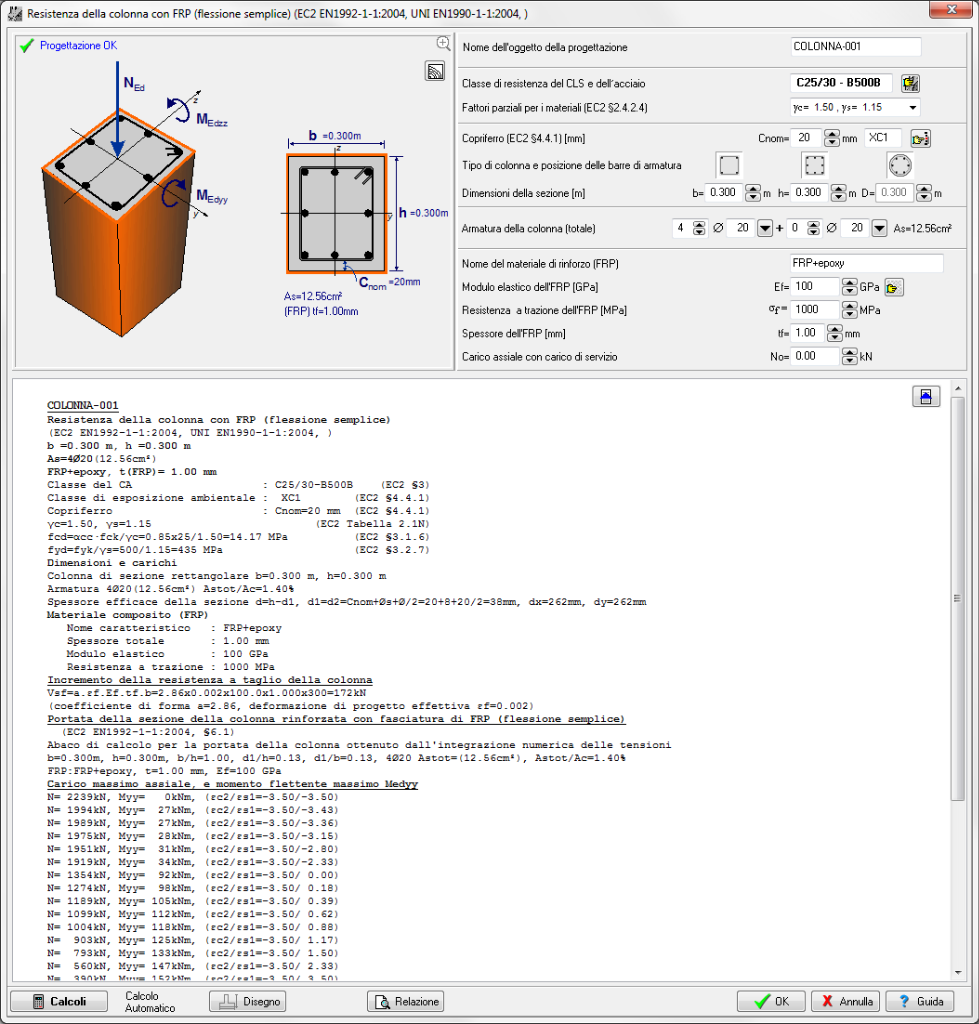
Task: Click the FRP+epoxy material name field
Action: [x=867, y=264]
